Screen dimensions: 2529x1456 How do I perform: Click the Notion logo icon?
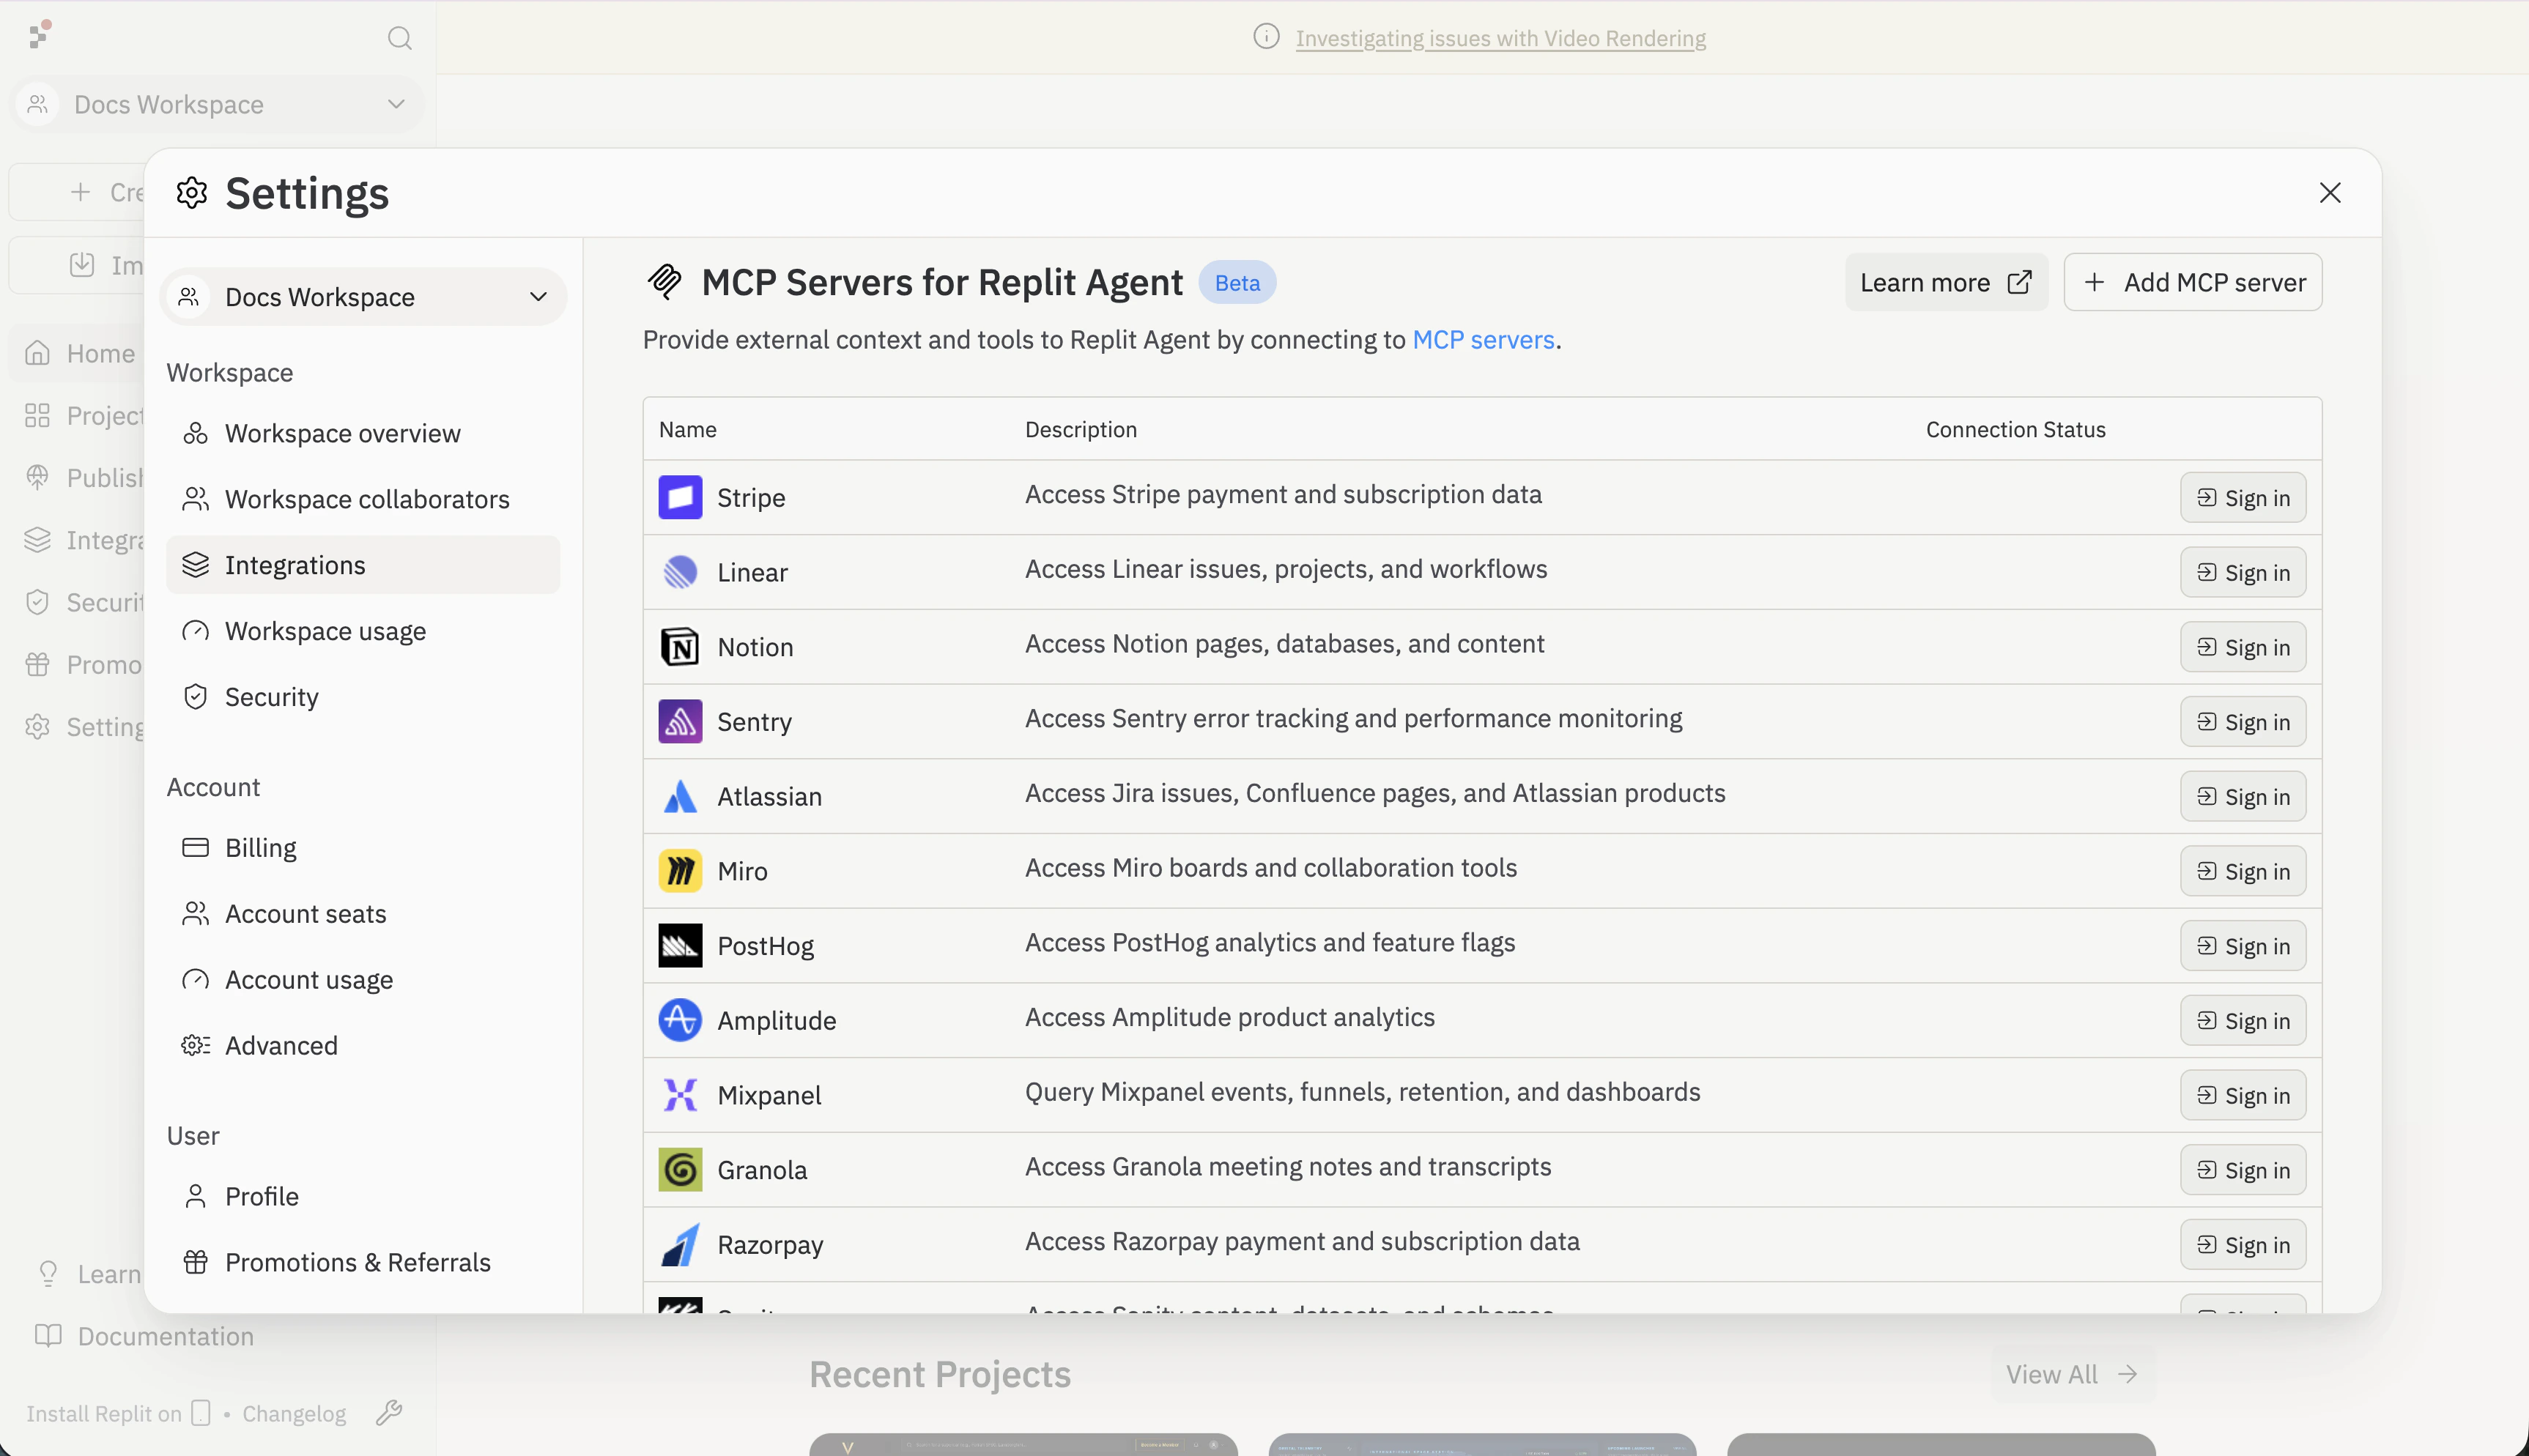coord(680,647)
